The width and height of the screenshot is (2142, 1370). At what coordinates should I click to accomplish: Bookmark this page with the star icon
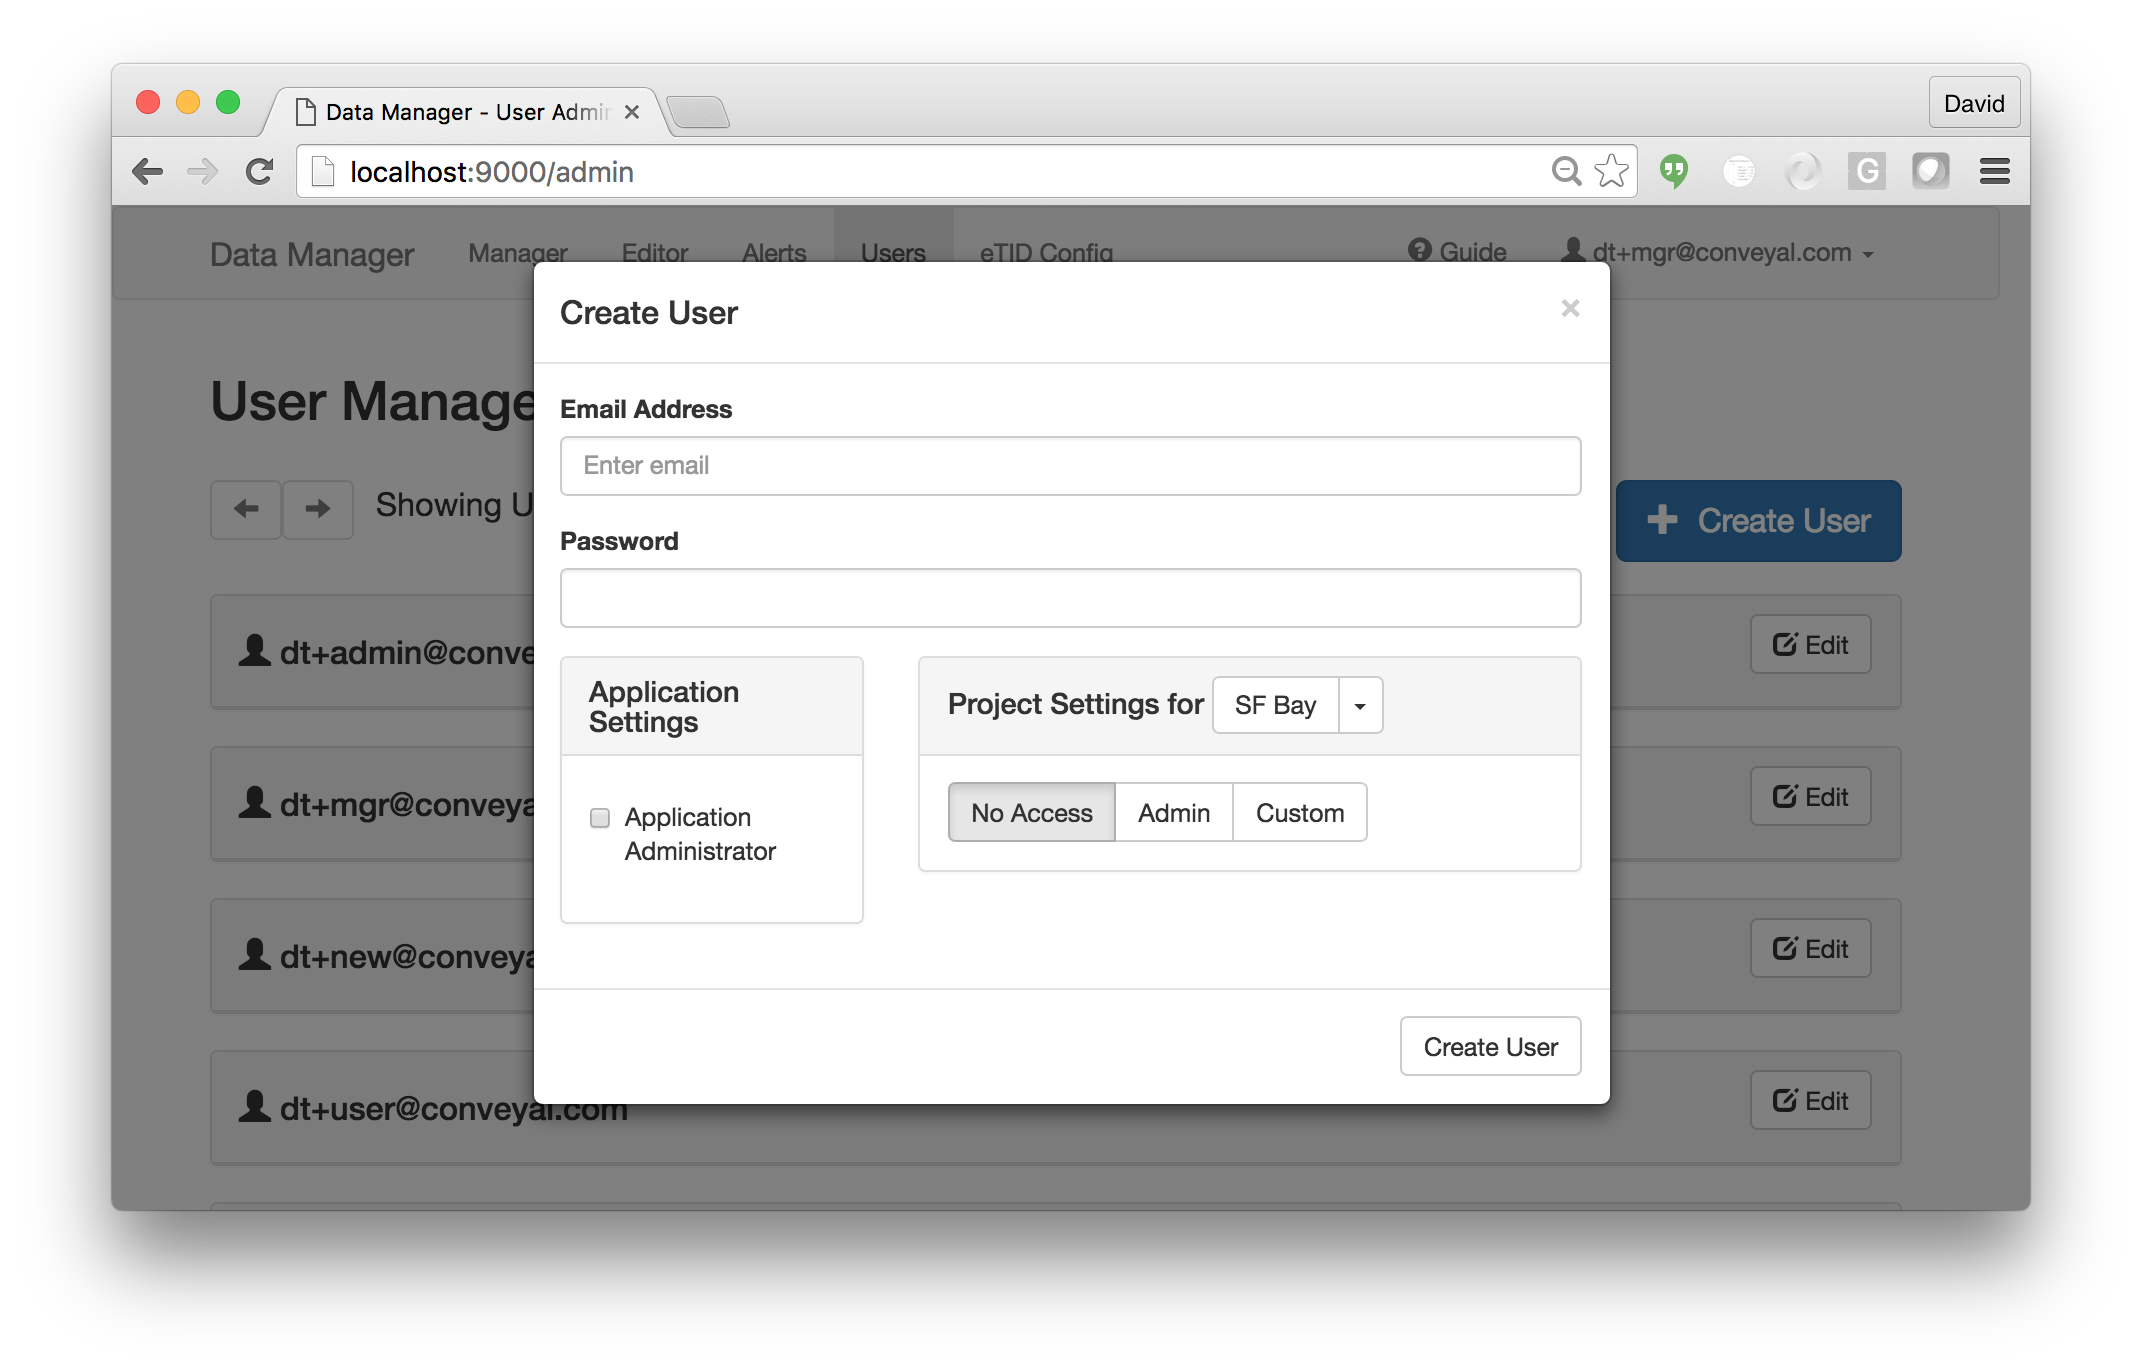(1612, 172)
